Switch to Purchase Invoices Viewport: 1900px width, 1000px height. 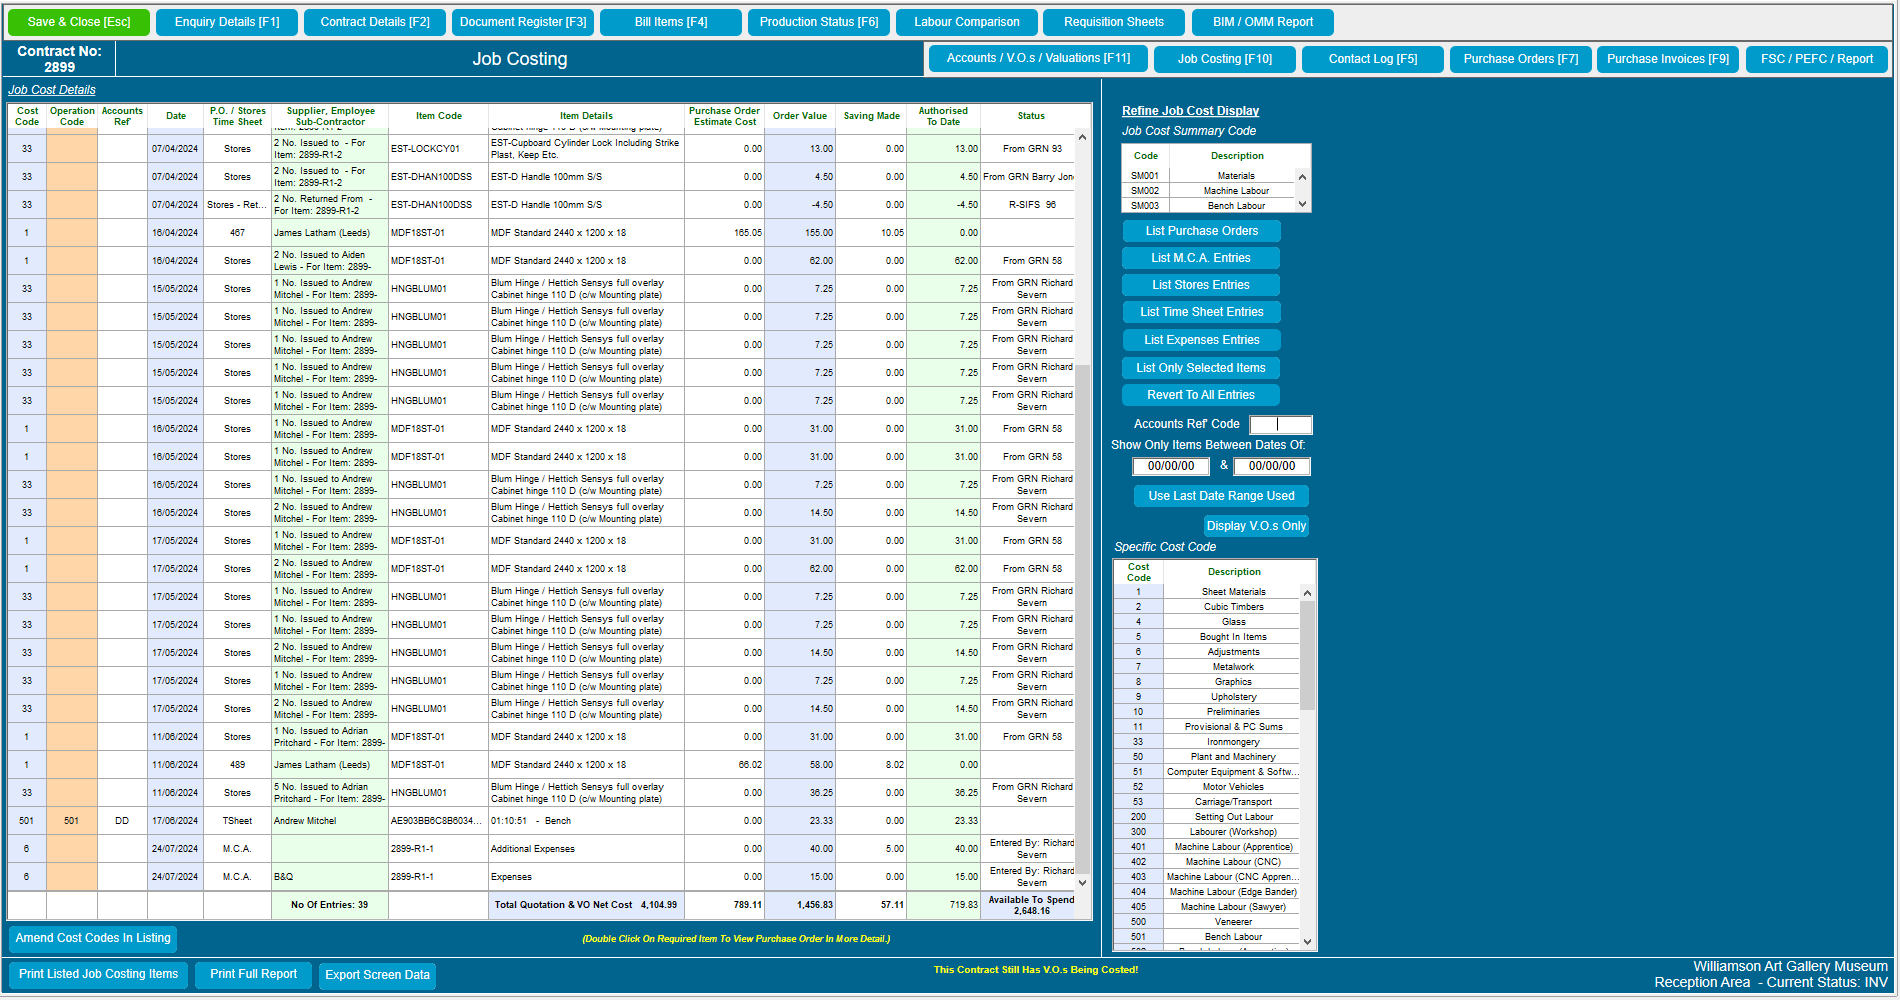click(x=1667, y=58)
